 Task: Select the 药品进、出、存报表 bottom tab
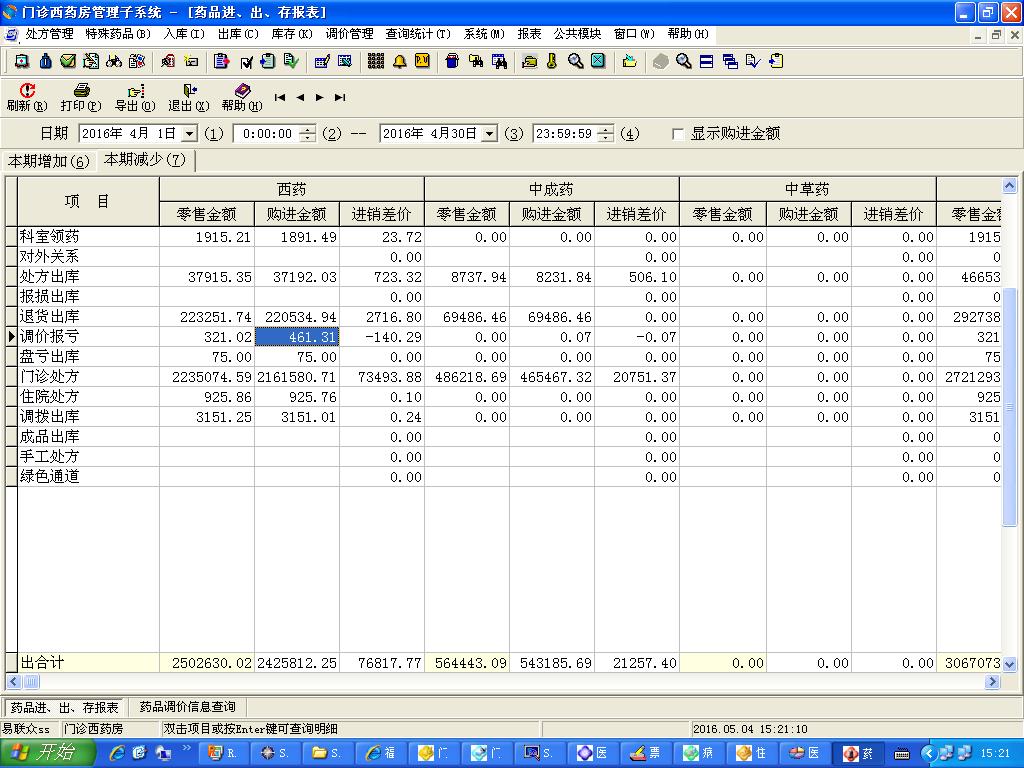click(65, 707)
